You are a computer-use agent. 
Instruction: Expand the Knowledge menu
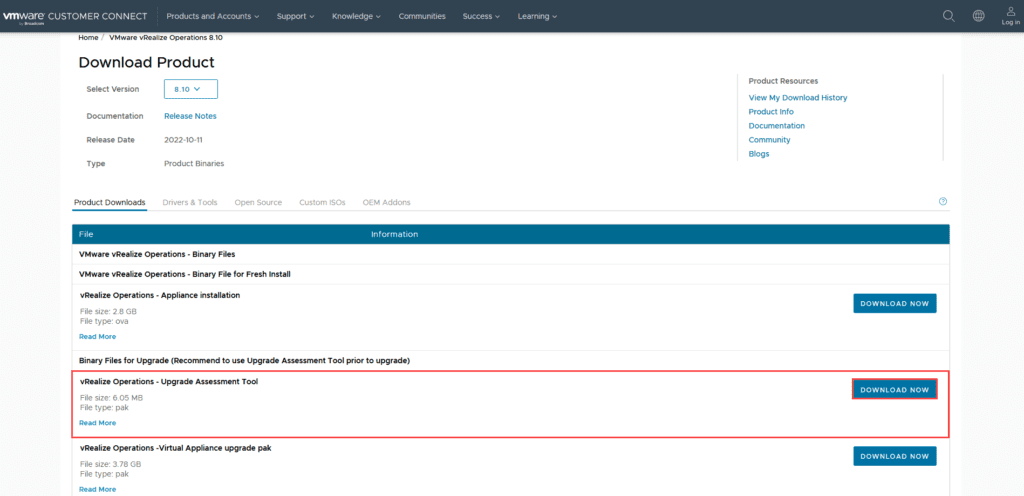coord(357,16)
